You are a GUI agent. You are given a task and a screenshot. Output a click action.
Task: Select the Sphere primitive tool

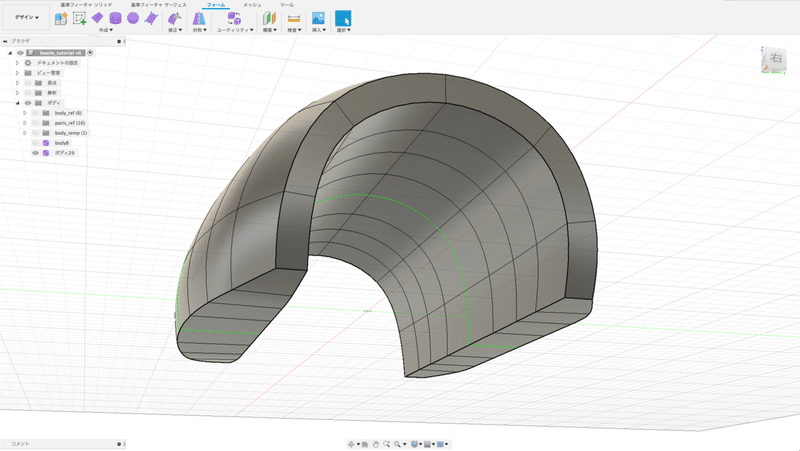(132, 18)
